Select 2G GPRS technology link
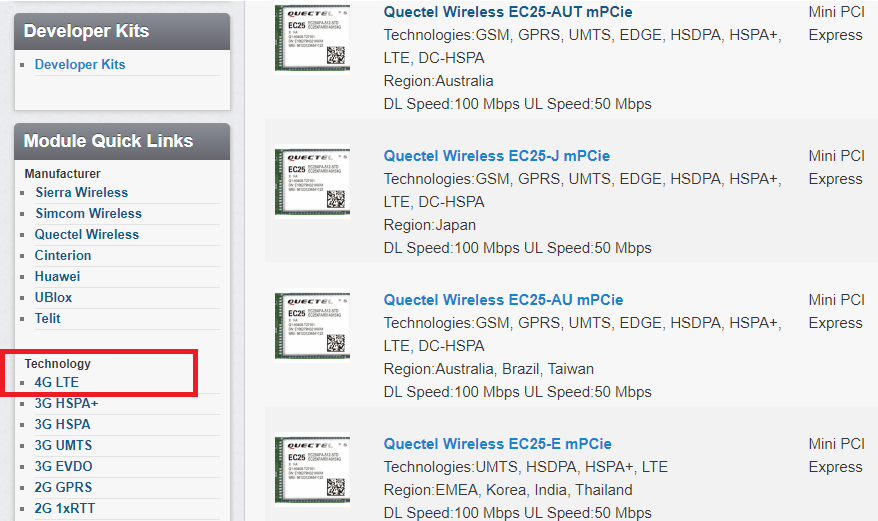Image resolution: width=878 pixels, height=521 pixels. pyautogui.click(x=63, y=487)
